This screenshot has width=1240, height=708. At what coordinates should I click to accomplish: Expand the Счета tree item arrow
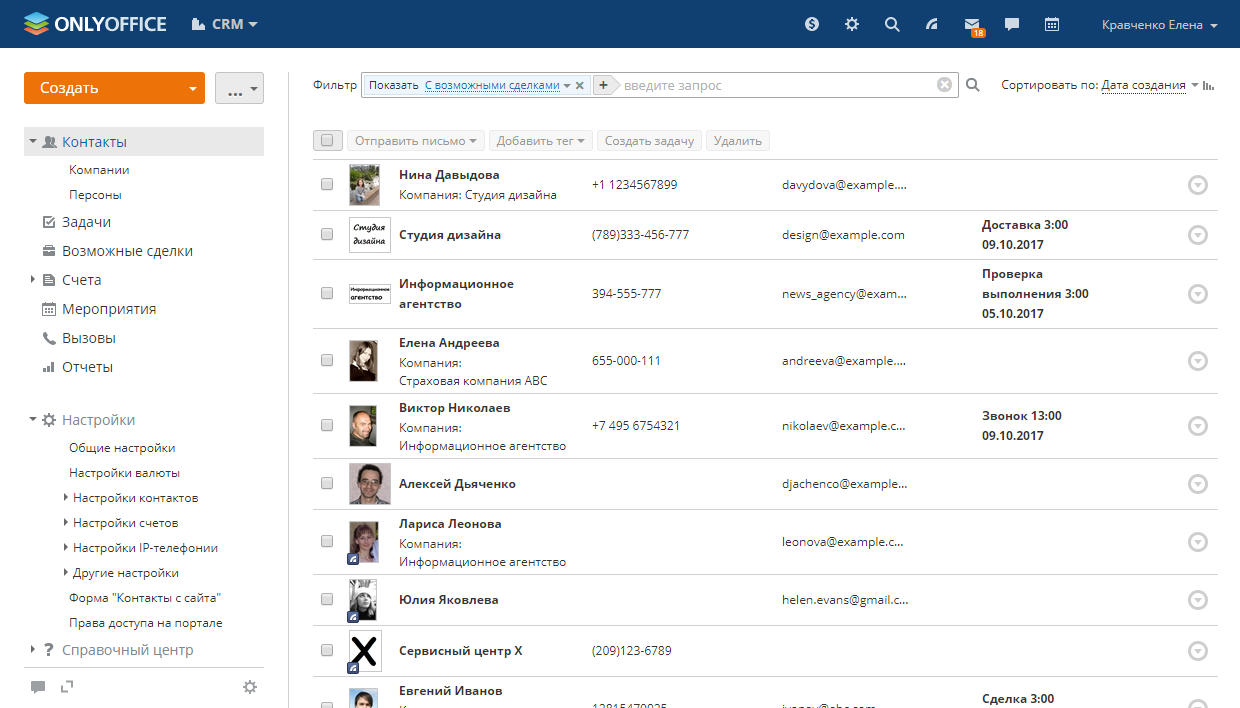click(x=33, y=280)
